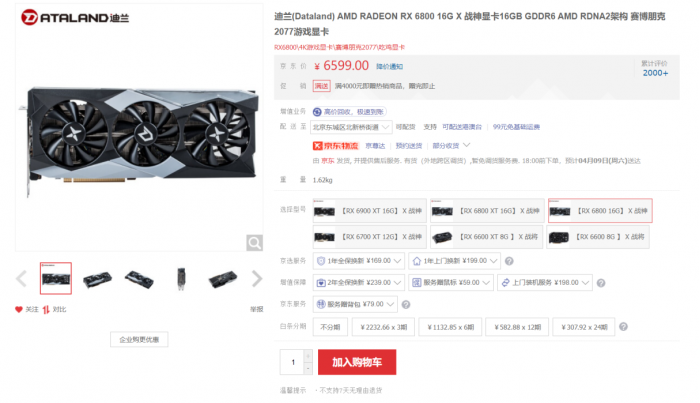This screenshot has width=700, height=403.
Task: Show next product thumbnails with right arrow
Action: [x=257, y=278]
